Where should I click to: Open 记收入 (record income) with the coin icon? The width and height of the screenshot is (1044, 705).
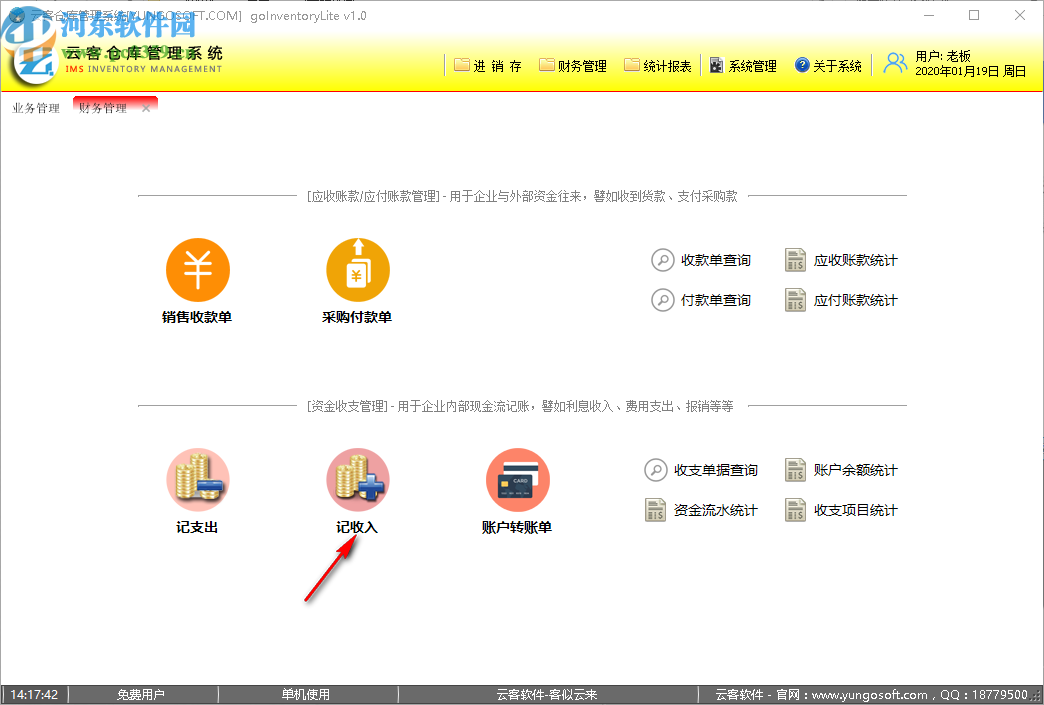[x=357, y=479]
